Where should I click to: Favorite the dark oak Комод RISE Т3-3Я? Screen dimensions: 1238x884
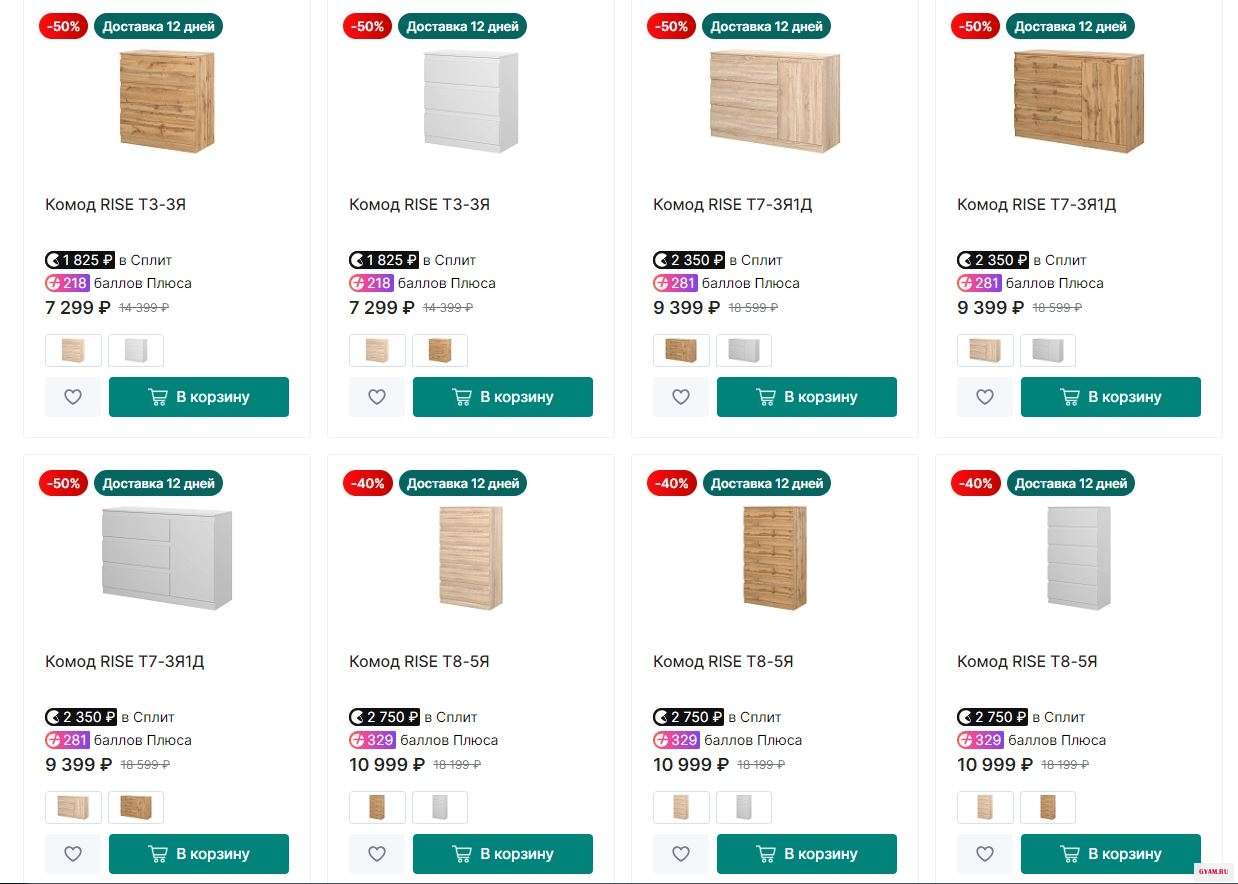tap(73, 397)
